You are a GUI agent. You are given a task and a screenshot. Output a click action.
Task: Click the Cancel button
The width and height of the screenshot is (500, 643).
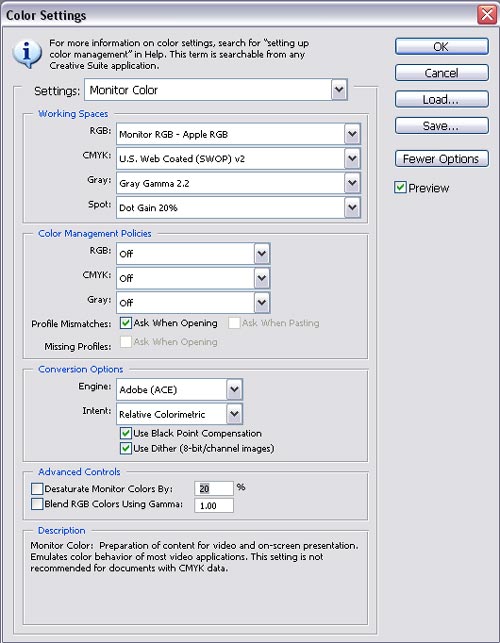442,73
